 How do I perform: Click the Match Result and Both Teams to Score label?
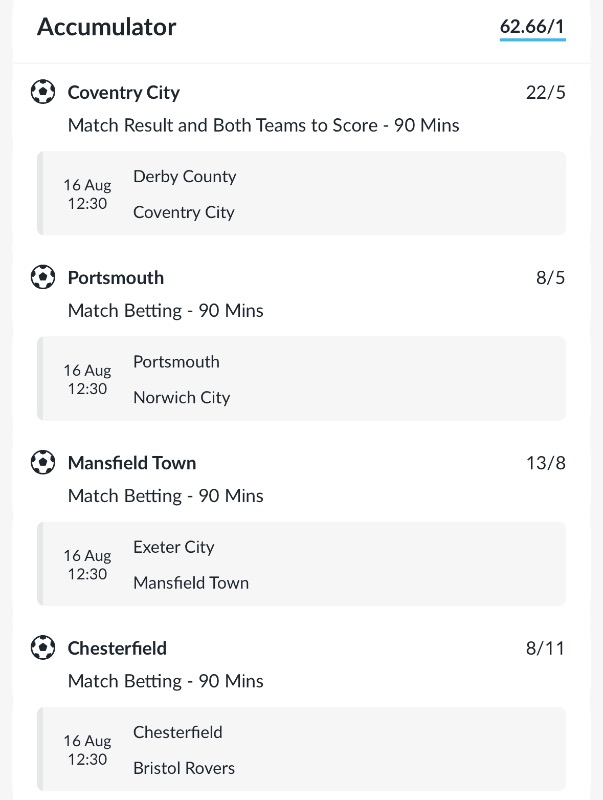click(x=263, y=126)
